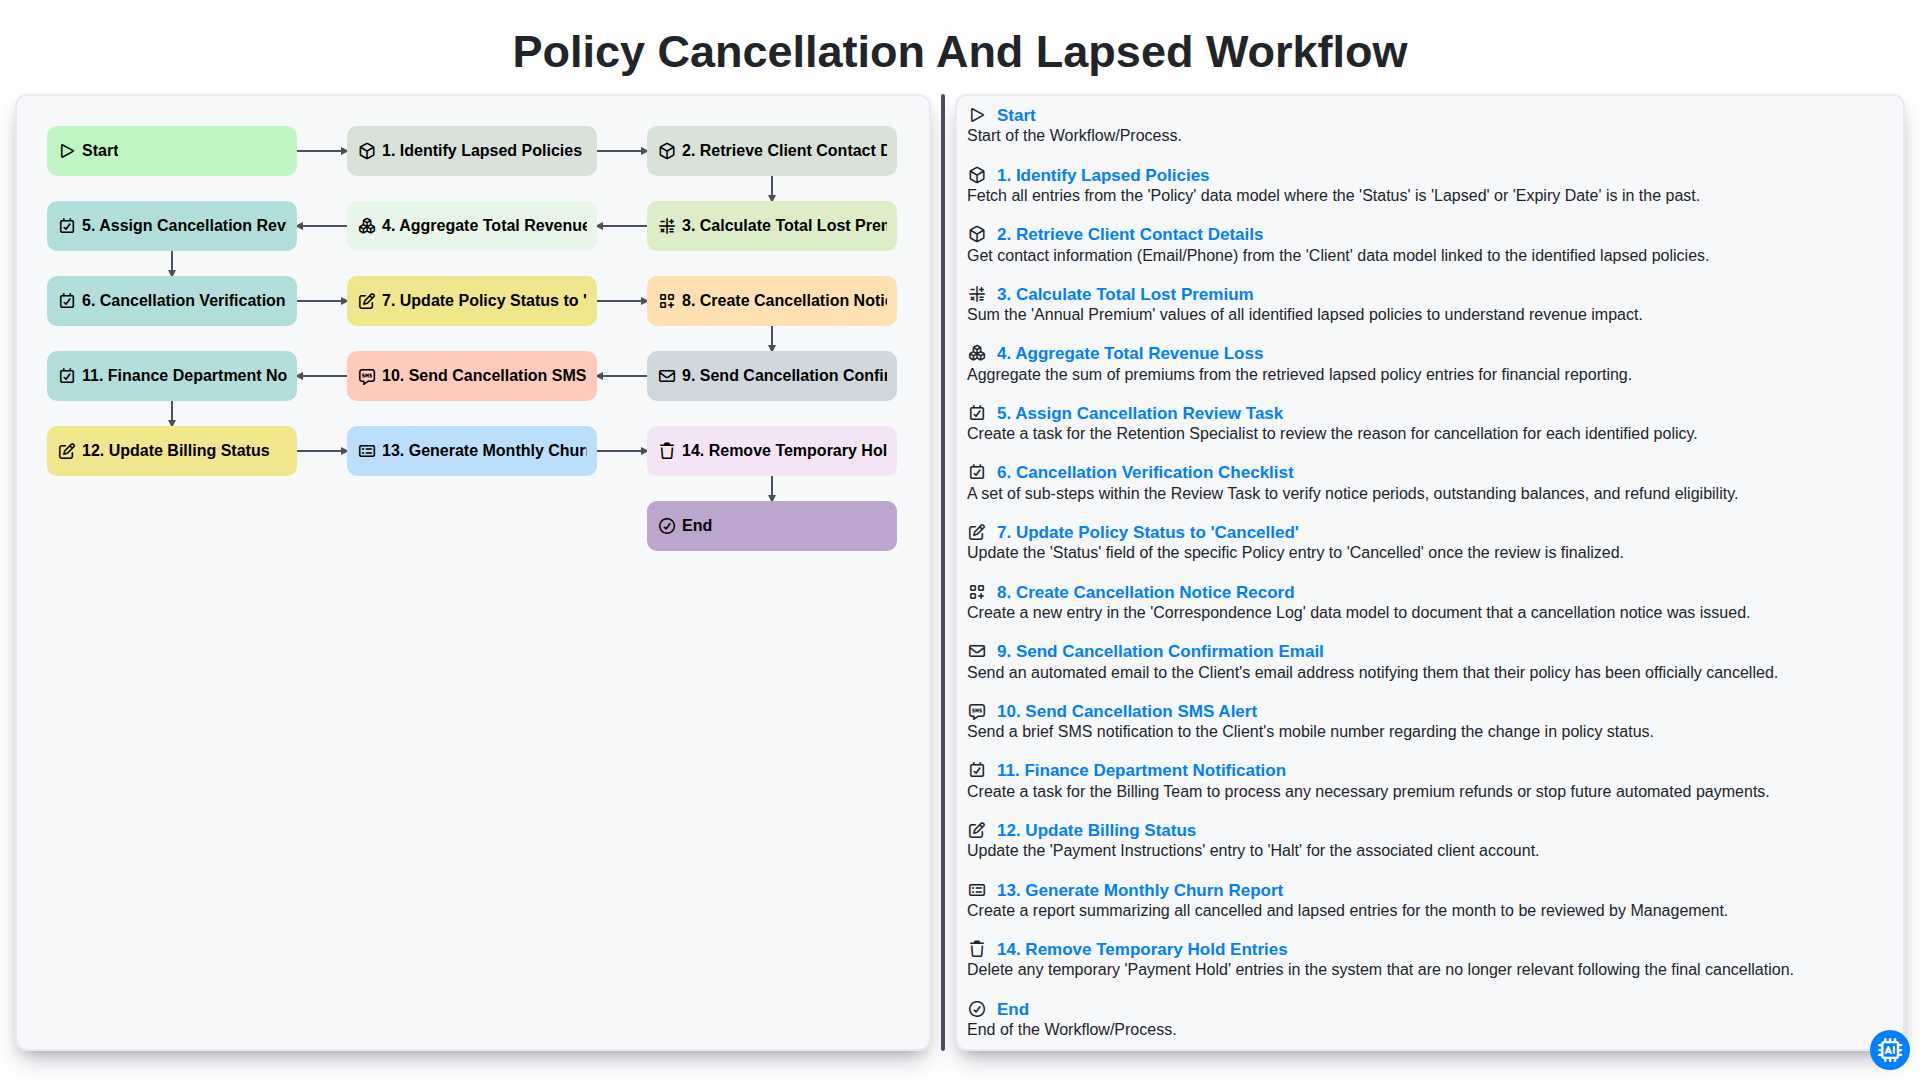Click the hash icon in Calculate Total Lost node
This screenshot has height=1080, width=1920.
point(667,226)
